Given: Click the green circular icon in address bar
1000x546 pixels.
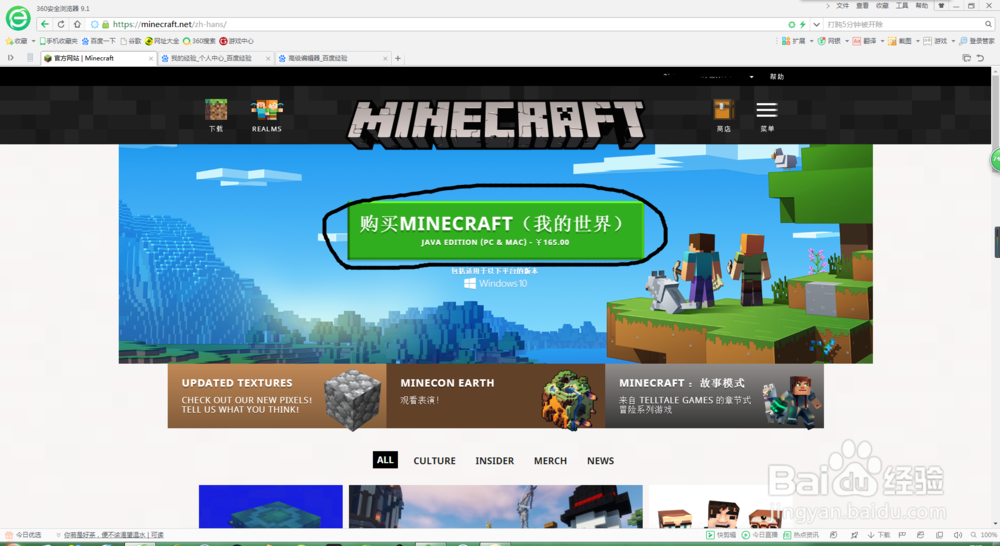Looking at the screenshot, I should point(791,24).
